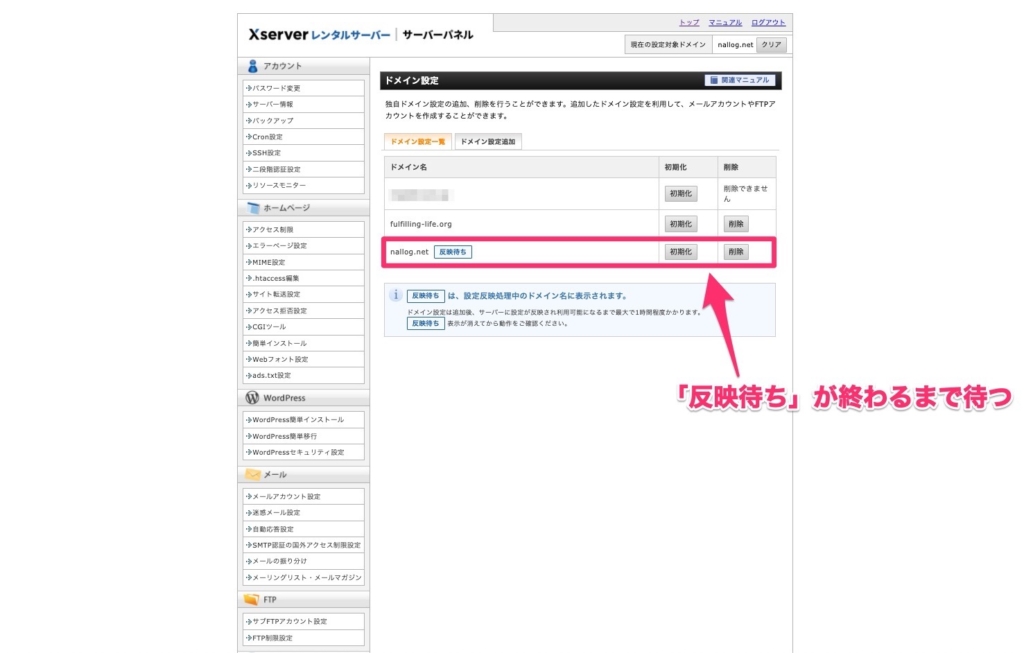Image resolution: width=1024 pixels, height=653 pixels.
Task: Select the ドメイン設定一覧 tab
Action: 418,142
